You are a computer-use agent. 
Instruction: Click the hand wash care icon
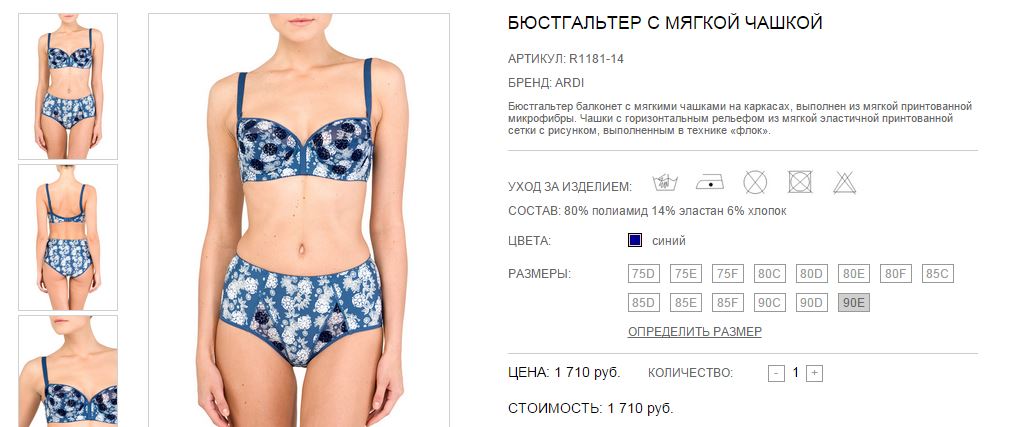click(665, 182)
